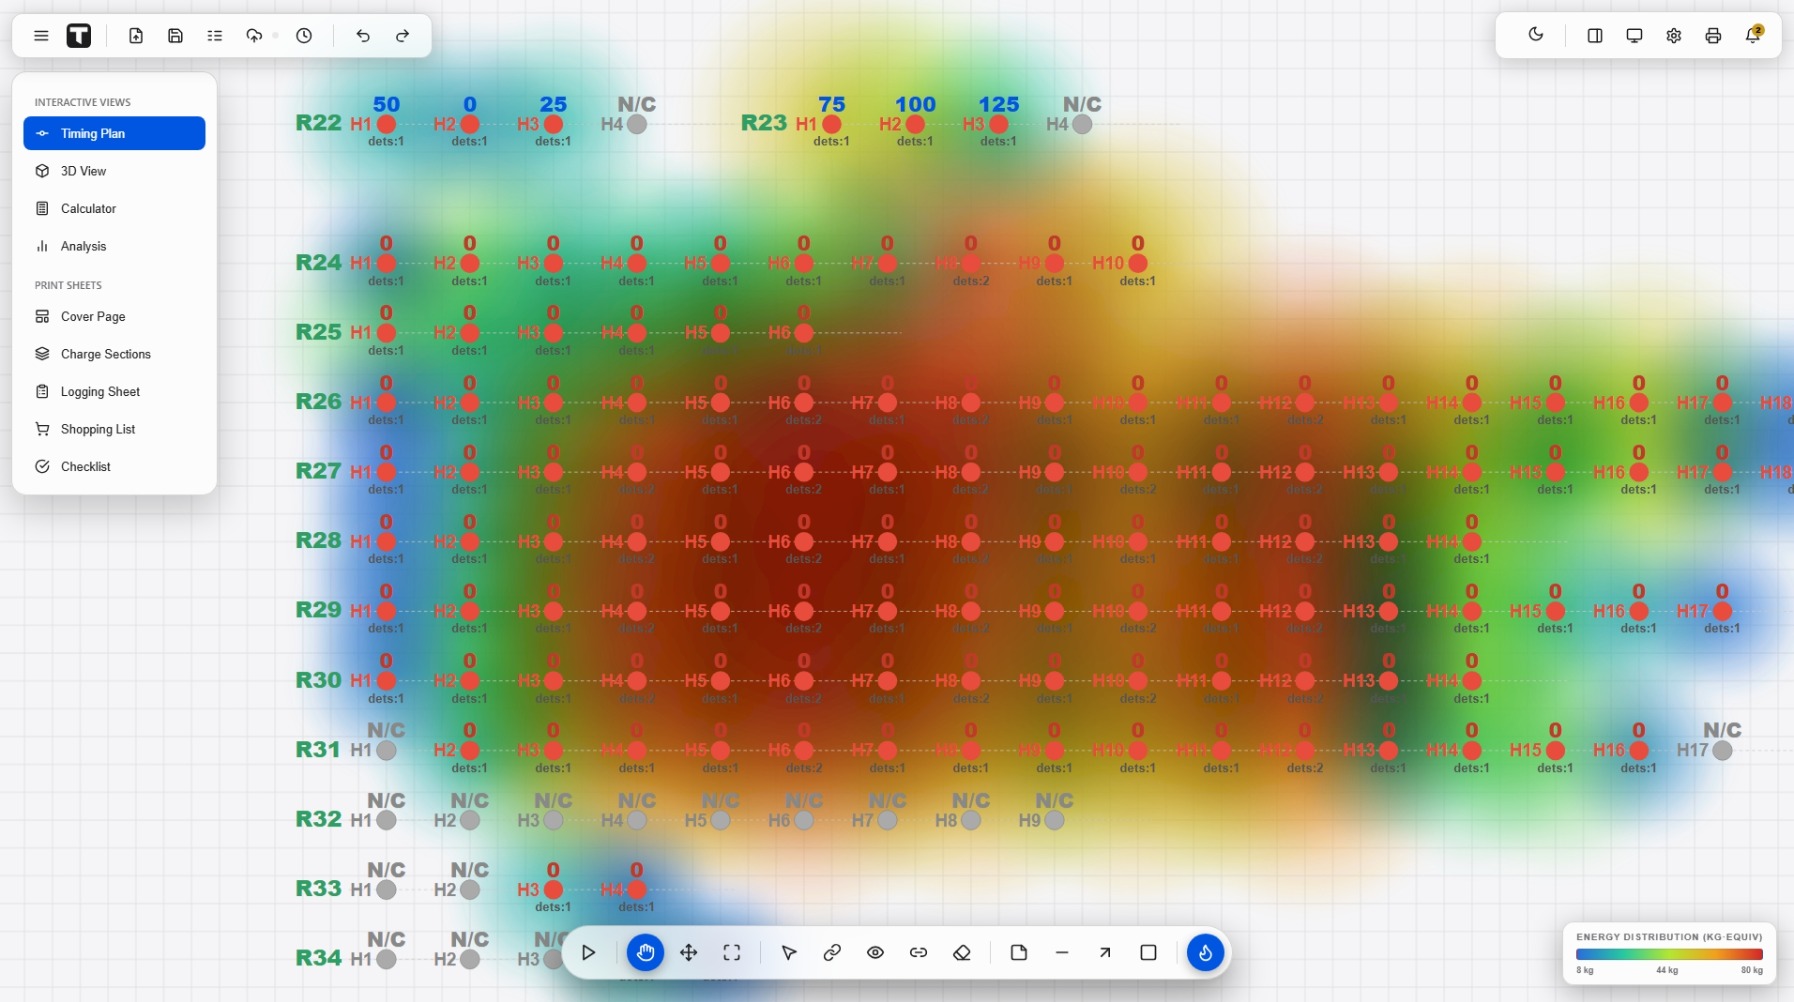
Task: Toggle visibility with the eye icon
Action: [x=875, y=953]
